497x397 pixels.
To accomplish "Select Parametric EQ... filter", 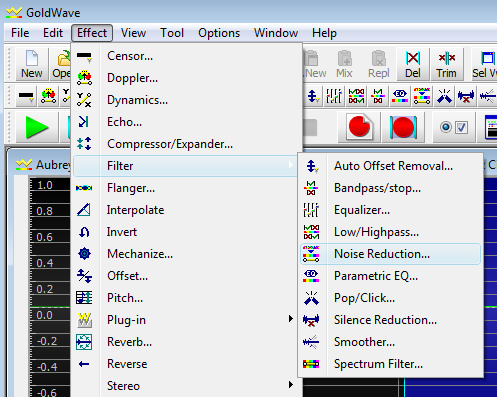I will [x=391, y=276].
